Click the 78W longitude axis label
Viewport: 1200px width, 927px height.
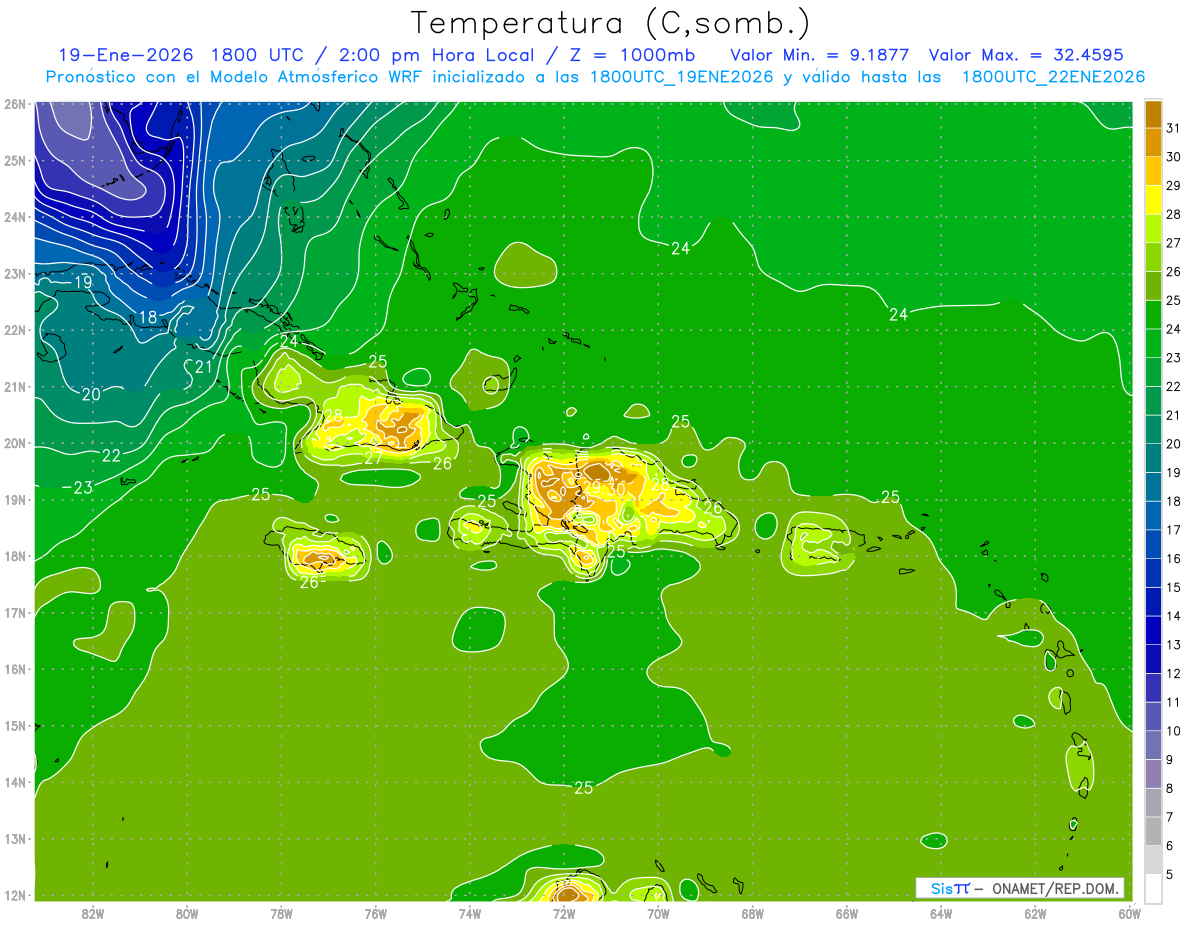point(281,912)
